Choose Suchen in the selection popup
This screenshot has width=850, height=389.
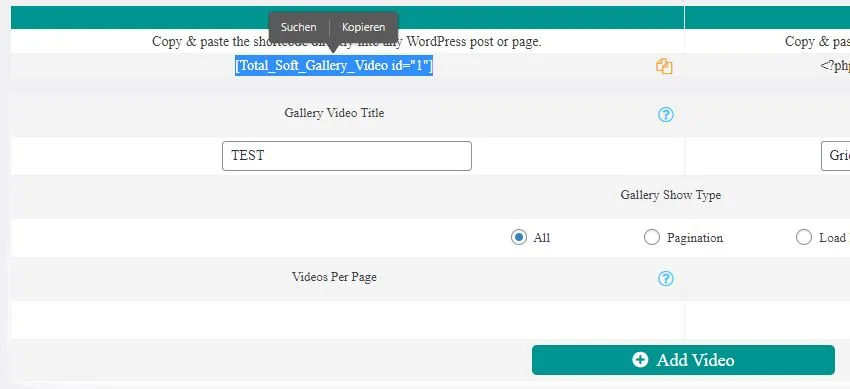(x=299, y=27)
